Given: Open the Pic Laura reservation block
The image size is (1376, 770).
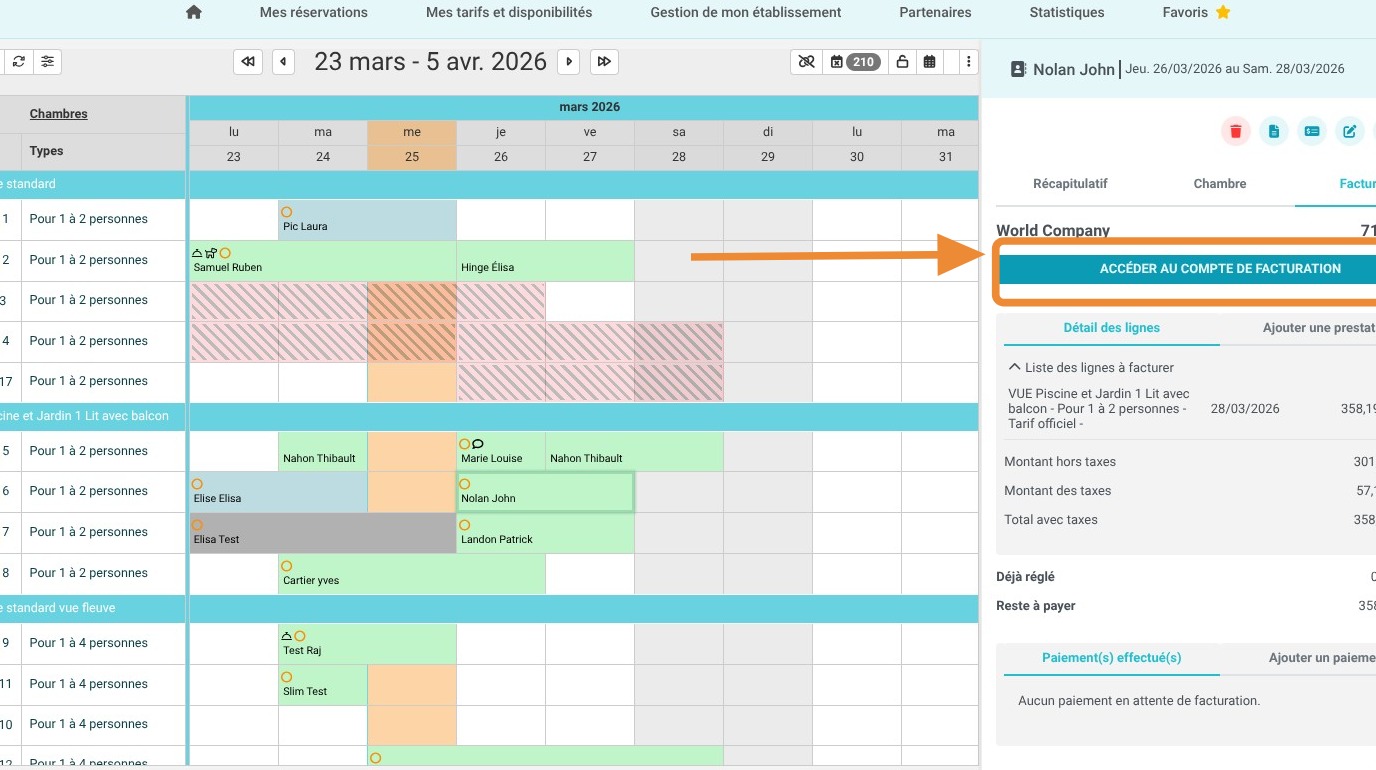Looking at the screenshot, I should coord(367,220).
